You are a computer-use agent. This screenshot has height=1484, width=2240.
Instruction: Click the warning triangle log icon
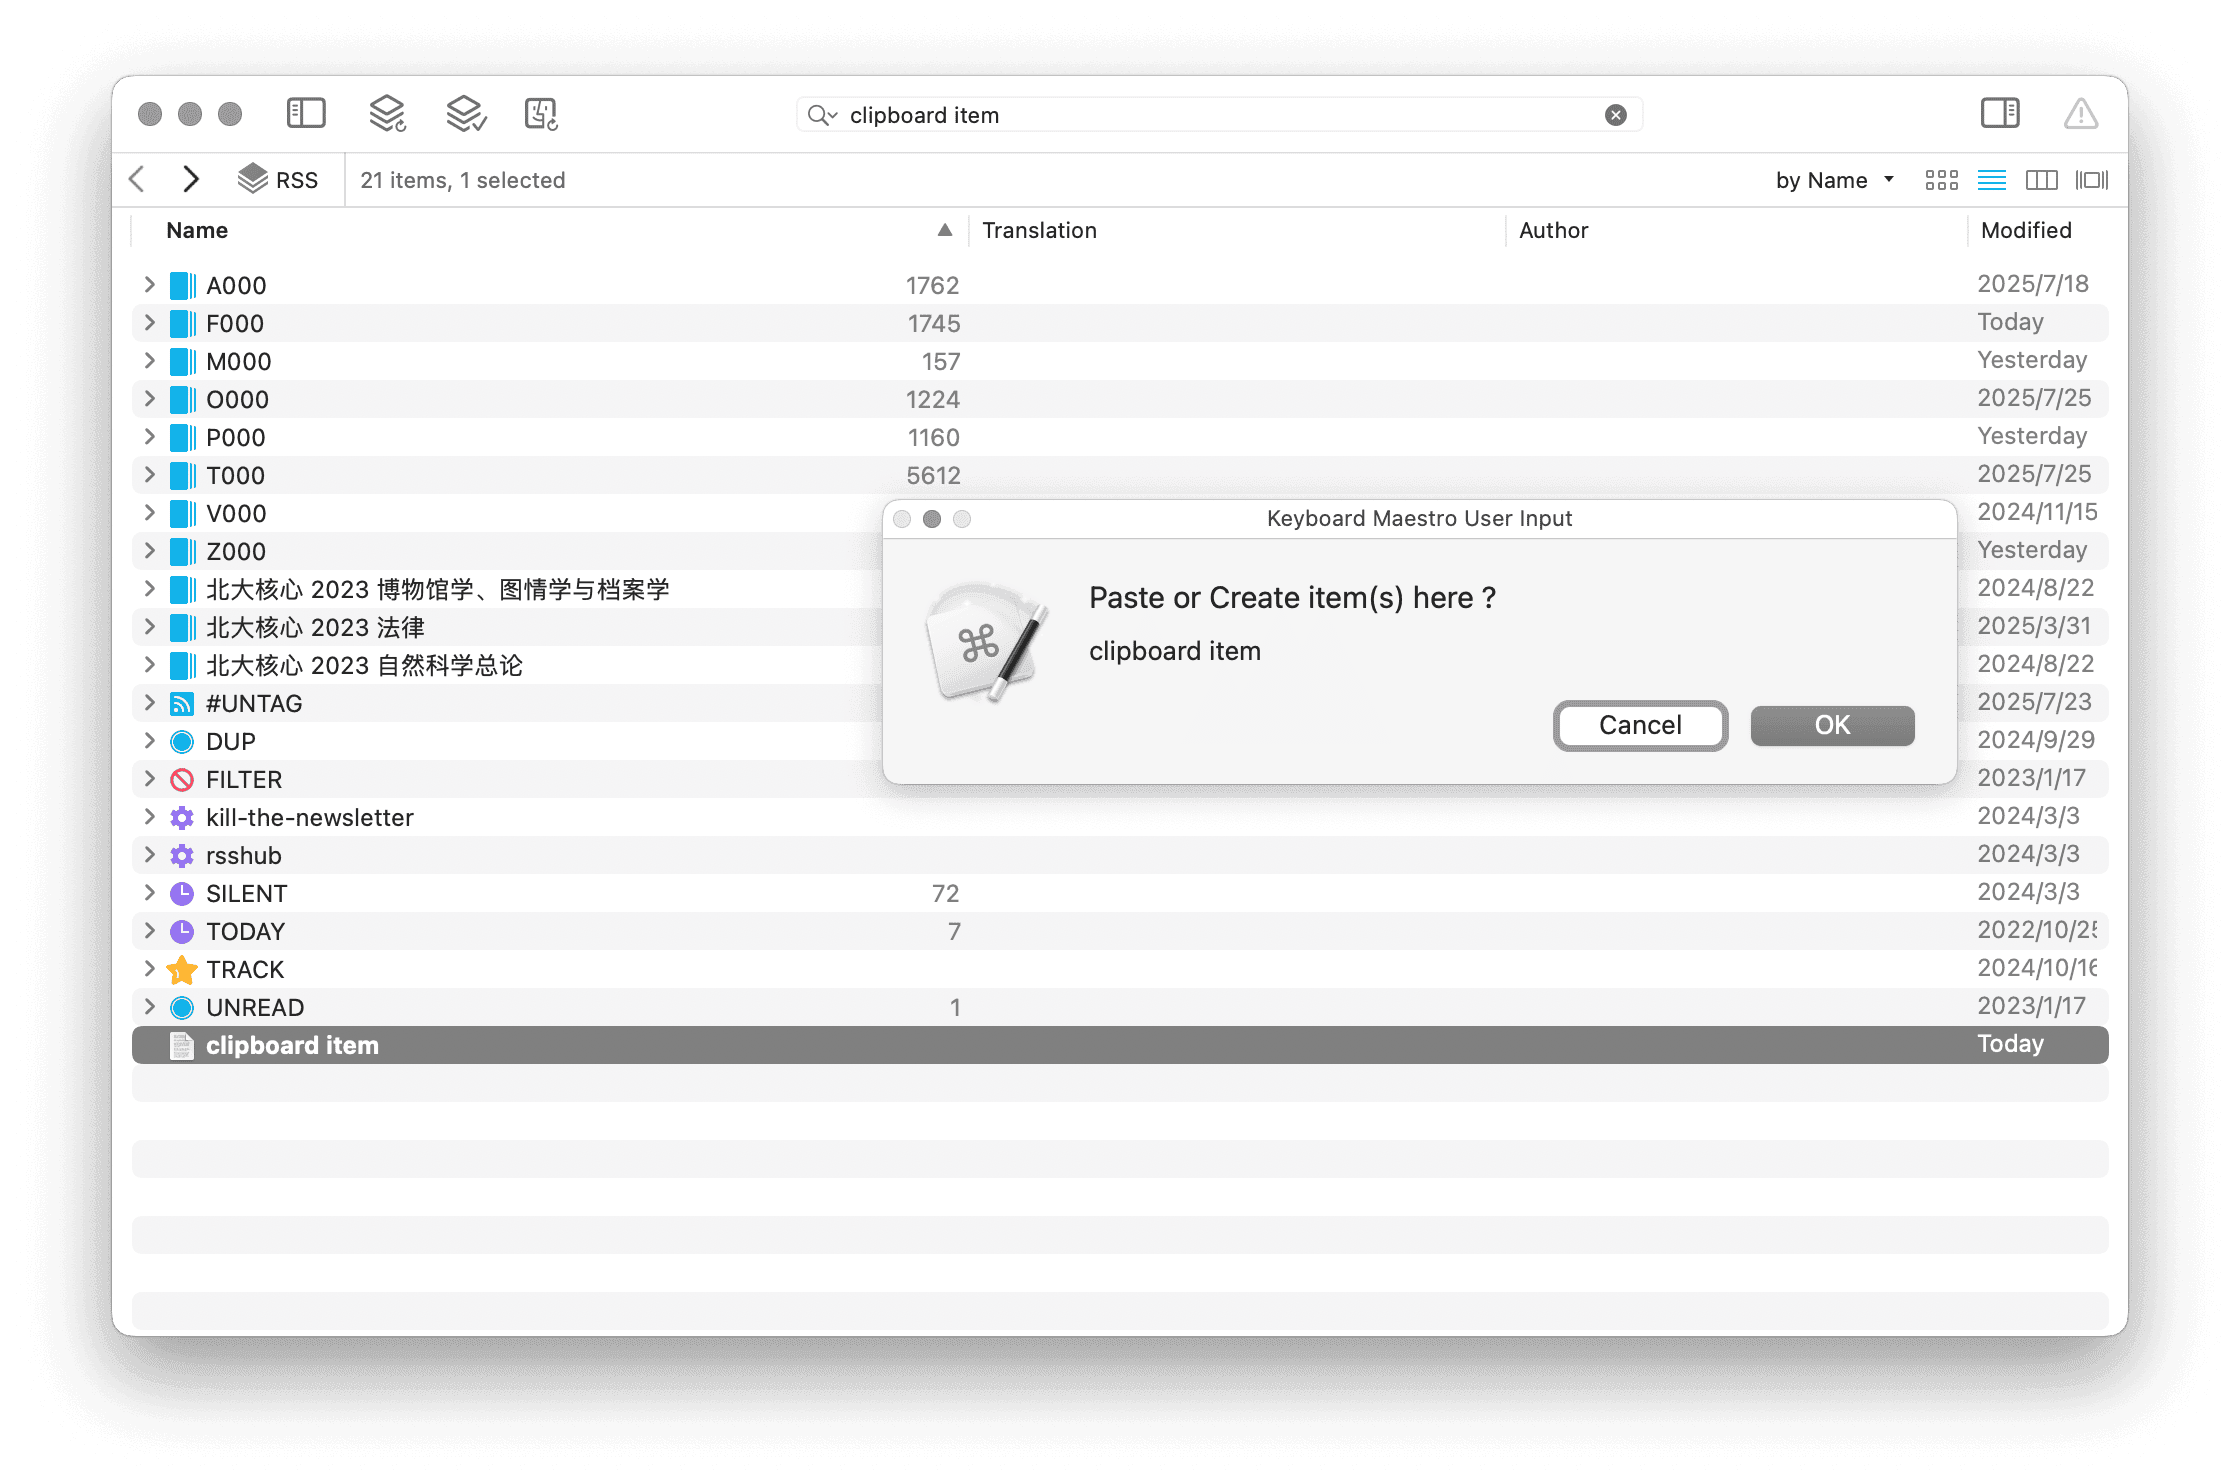[2081, 114]
